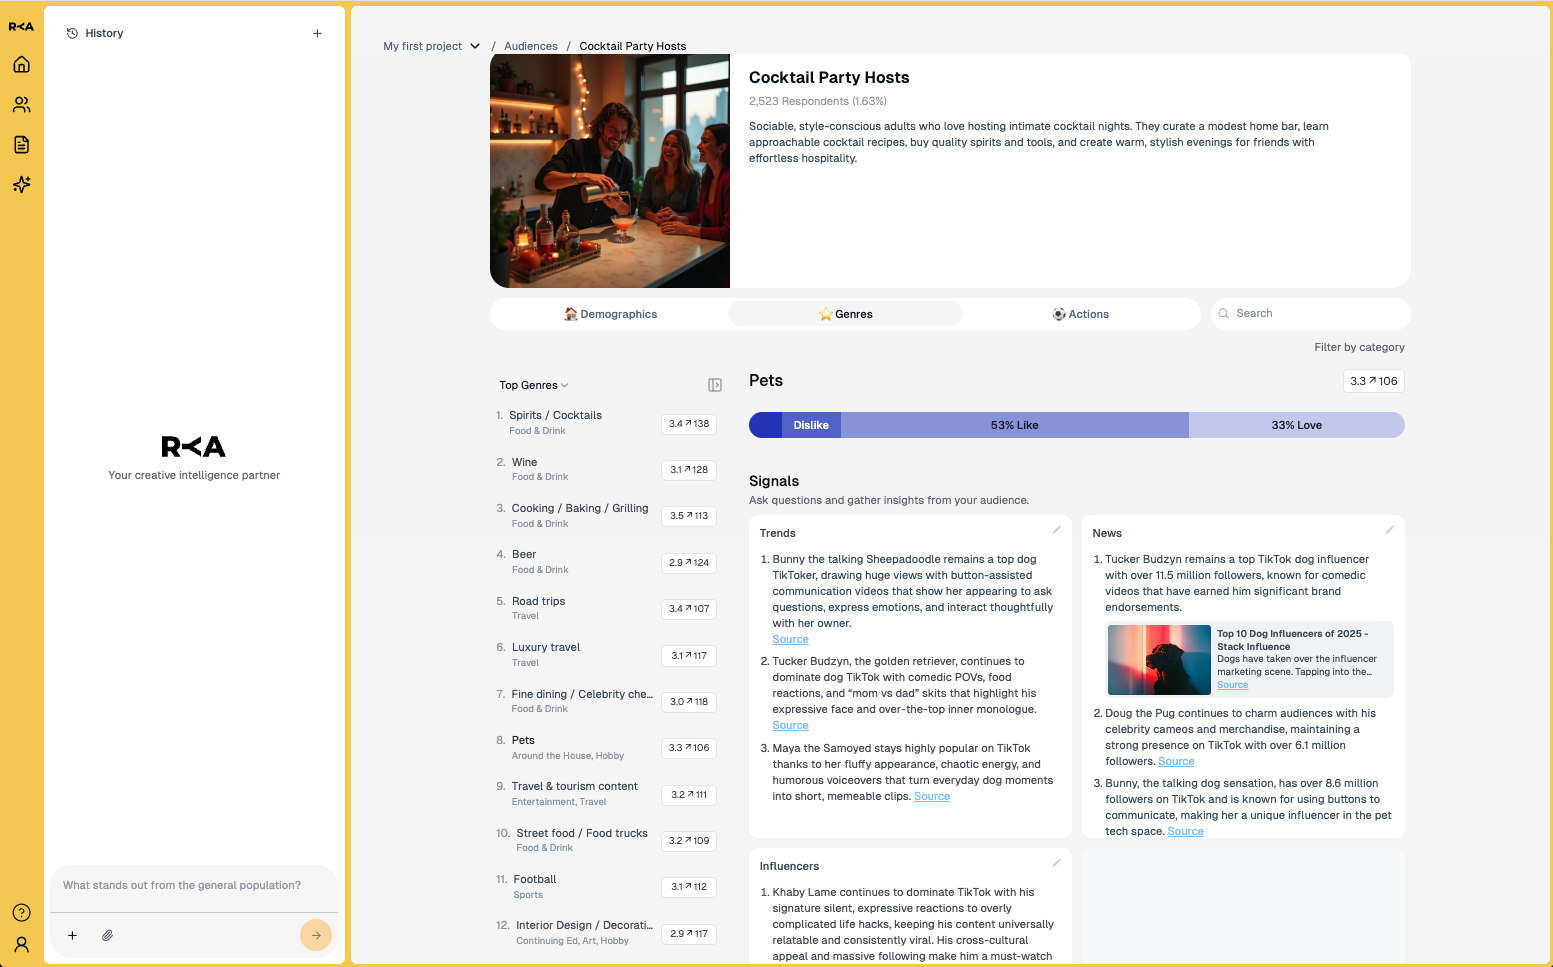Select Pets genre in list
This screenshot has height=967, width=1553.
point(606,748)
